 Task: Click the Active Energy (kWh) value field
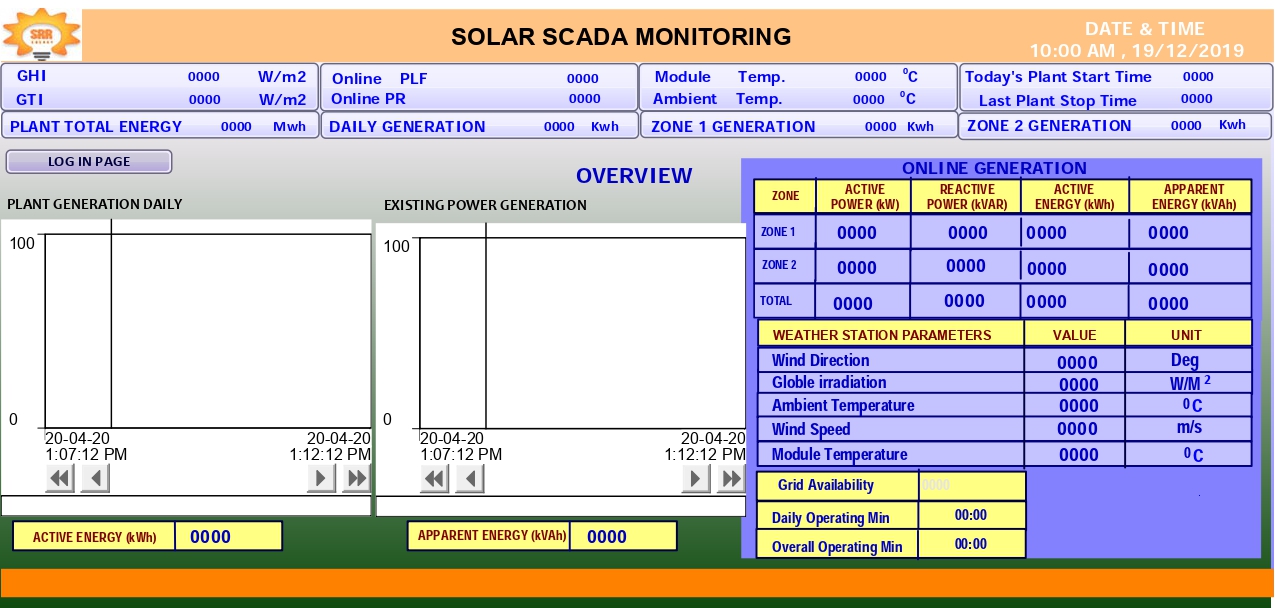tap(228, 537)
